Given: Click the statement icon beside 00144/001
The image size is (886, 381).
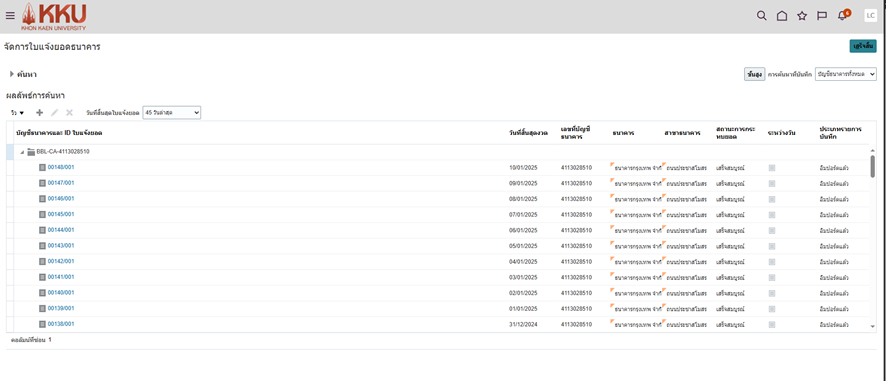Looking at the screenshot, I should point(42,230).
